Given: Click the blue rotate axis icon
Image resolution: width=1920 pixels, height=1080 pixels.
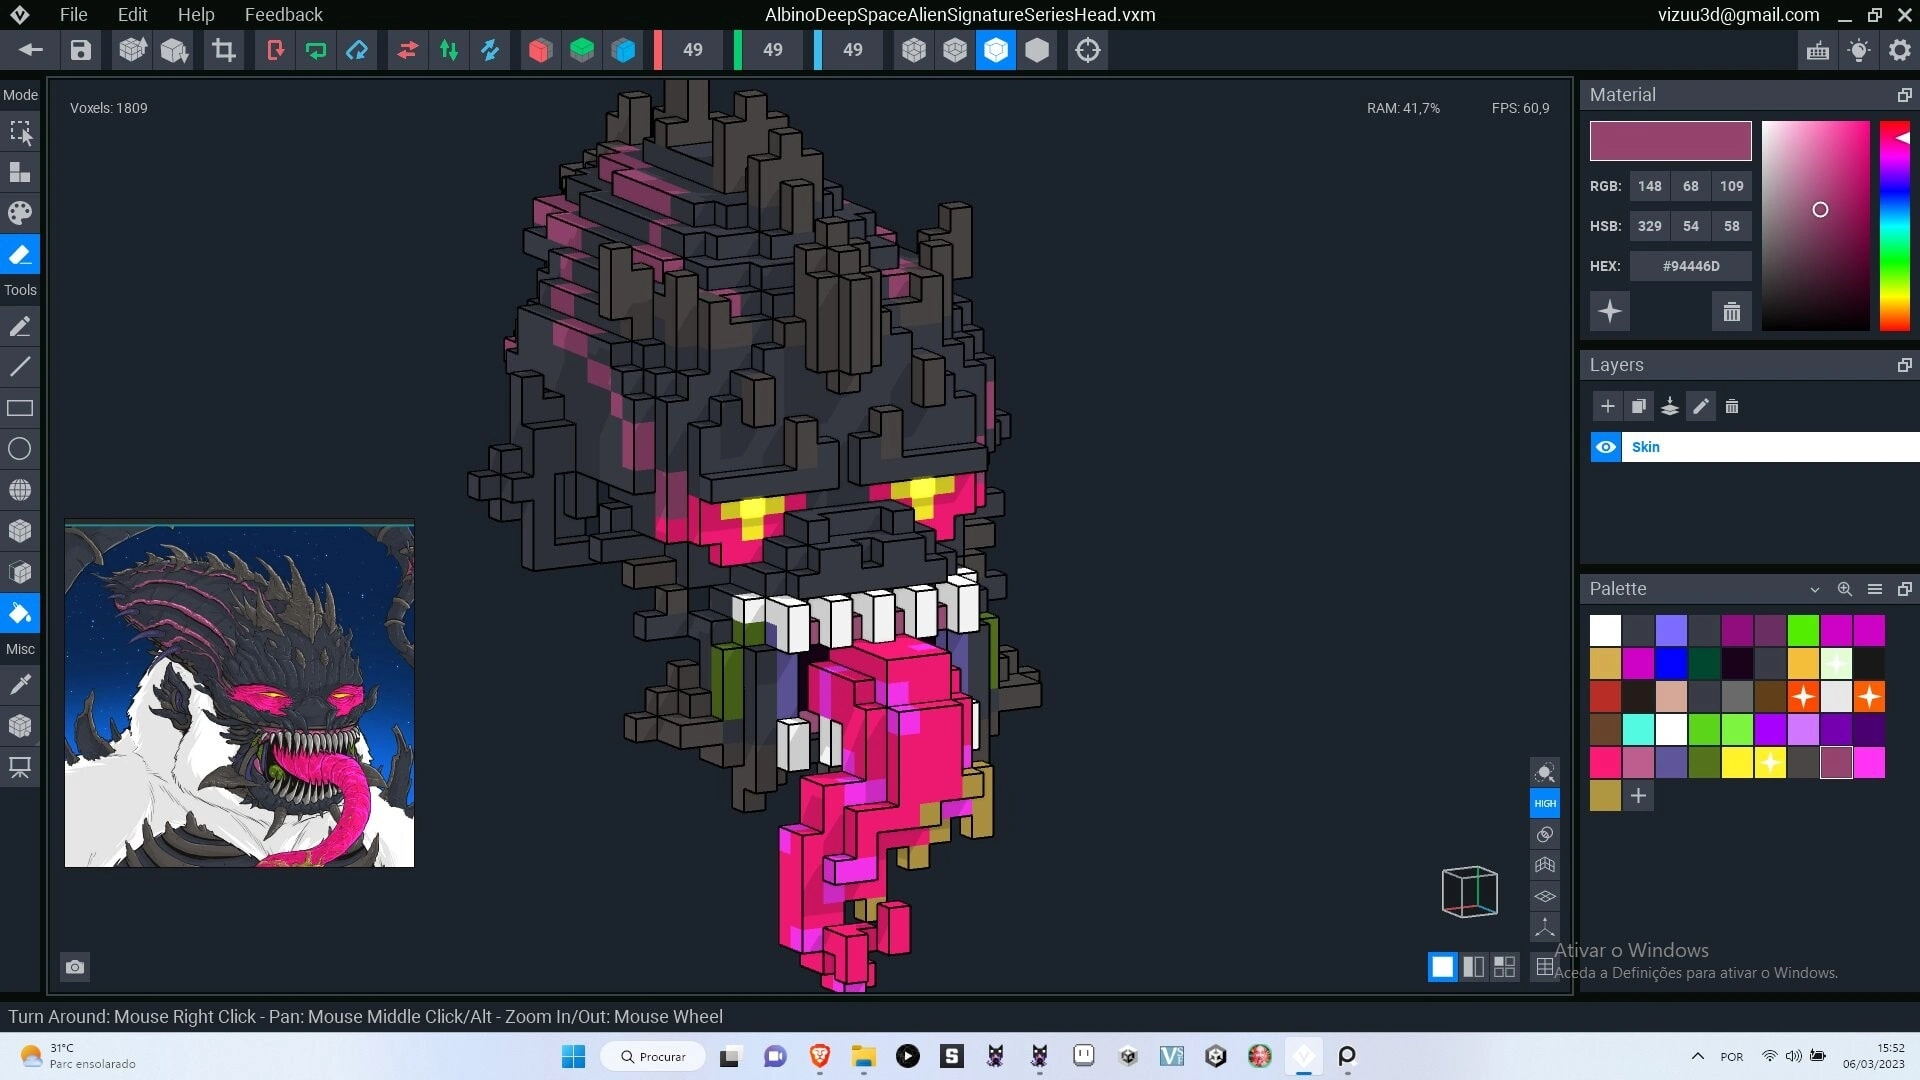Looking at the screenshot, I should click(357, 50).
